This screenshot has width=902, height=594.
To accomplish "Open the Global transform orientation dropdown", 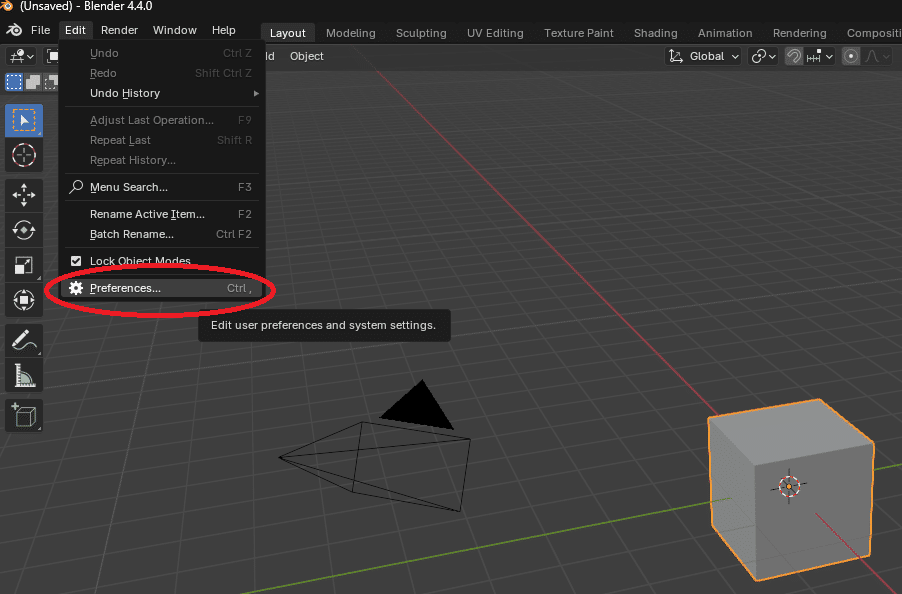I will 703,56.
